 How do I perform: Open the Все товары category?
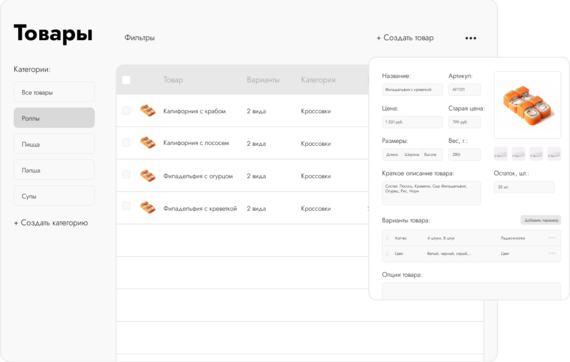click(54, 92)
